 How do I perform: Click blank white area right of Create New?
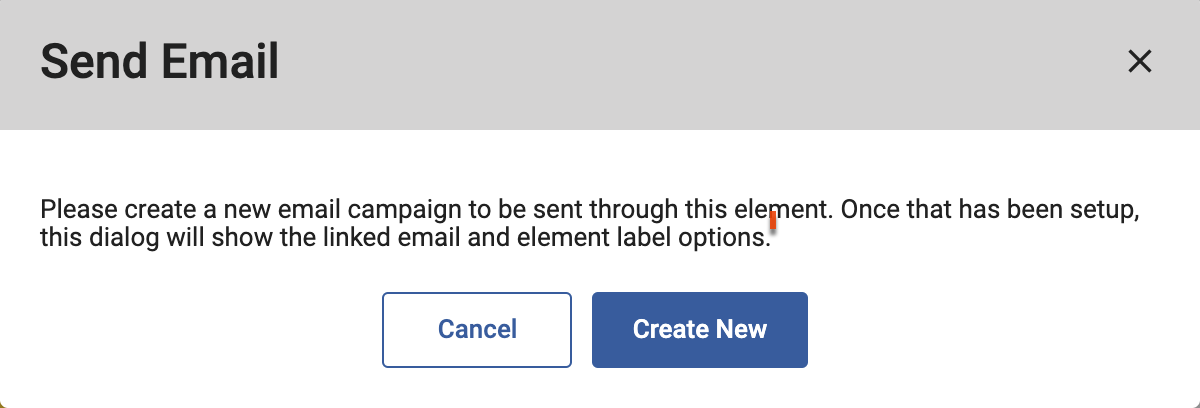point(1000,330)
